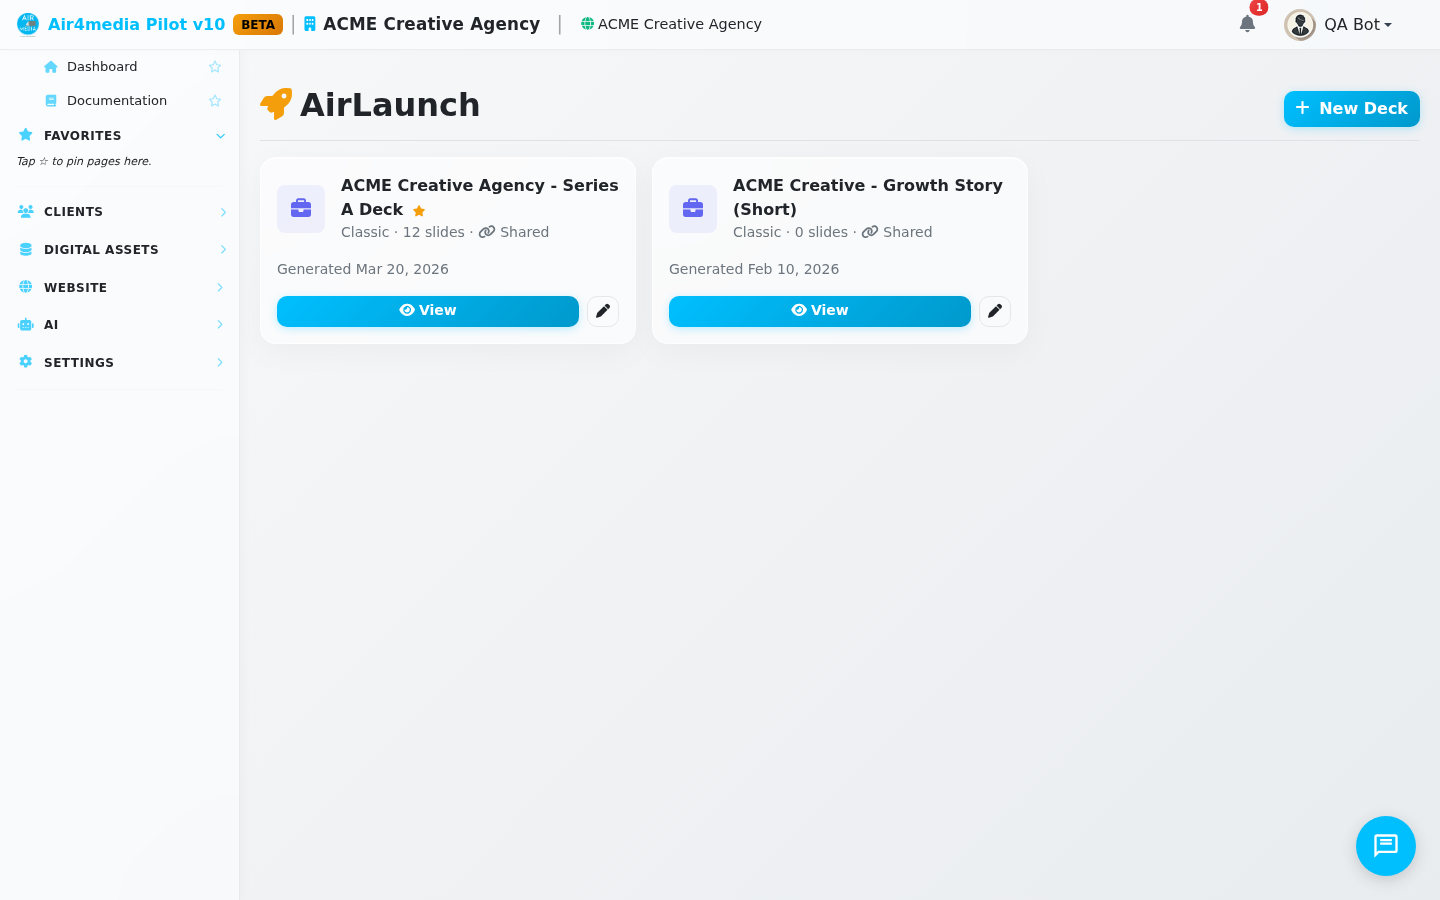The width and height of the screenshot is (1440, 900).
Task: Pin Documentation with its star
Action: pos(215,101)
